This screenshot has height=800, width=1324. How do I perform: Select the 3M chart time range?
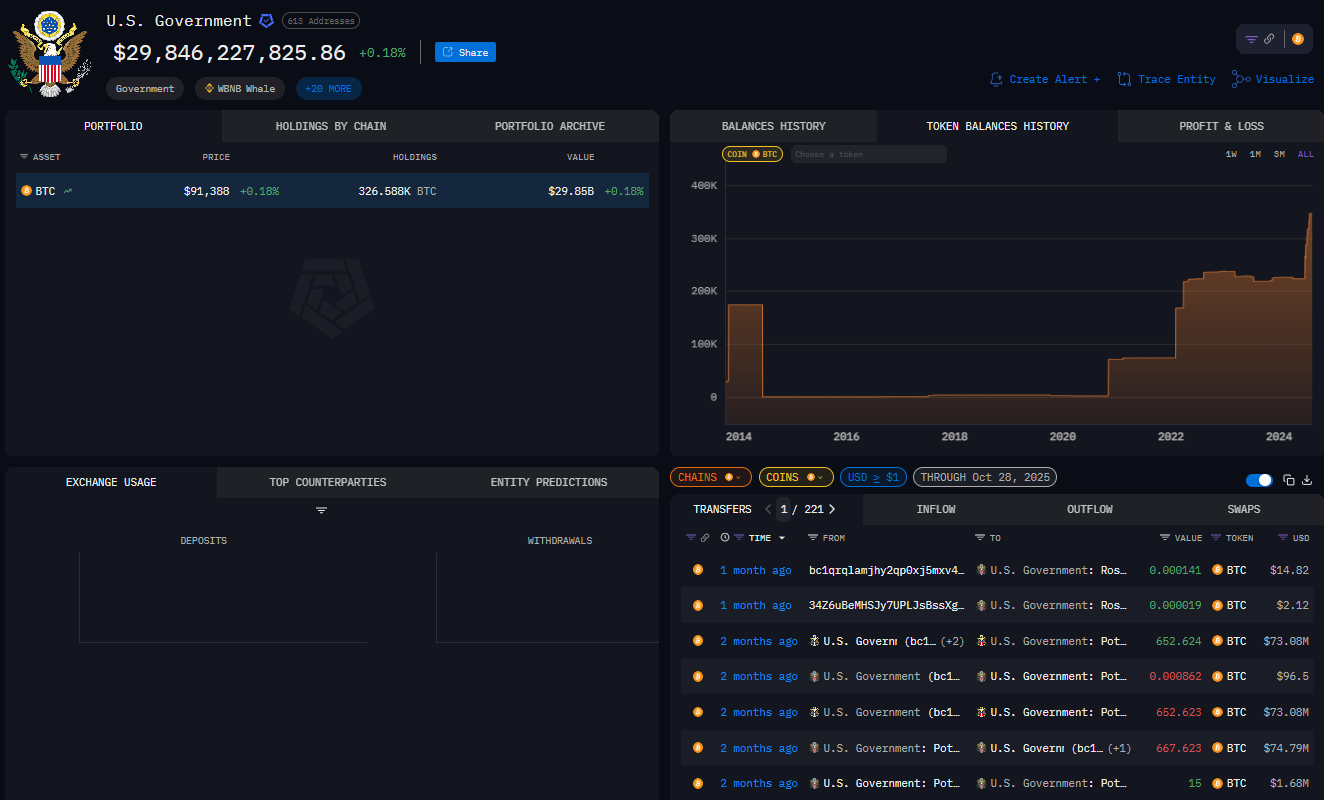(x=1279, y=154)
